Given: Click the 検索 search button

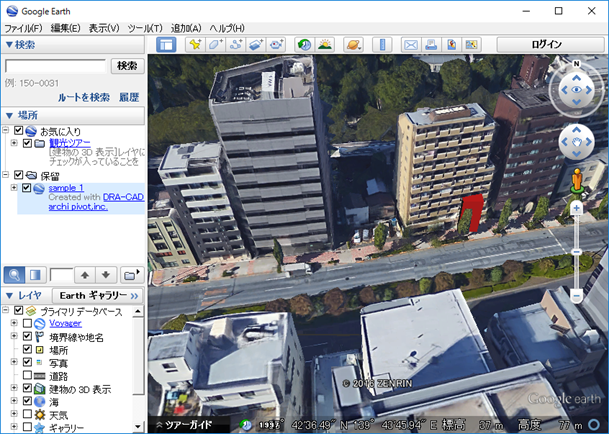Looking at the screenshot, I should 127,66.
